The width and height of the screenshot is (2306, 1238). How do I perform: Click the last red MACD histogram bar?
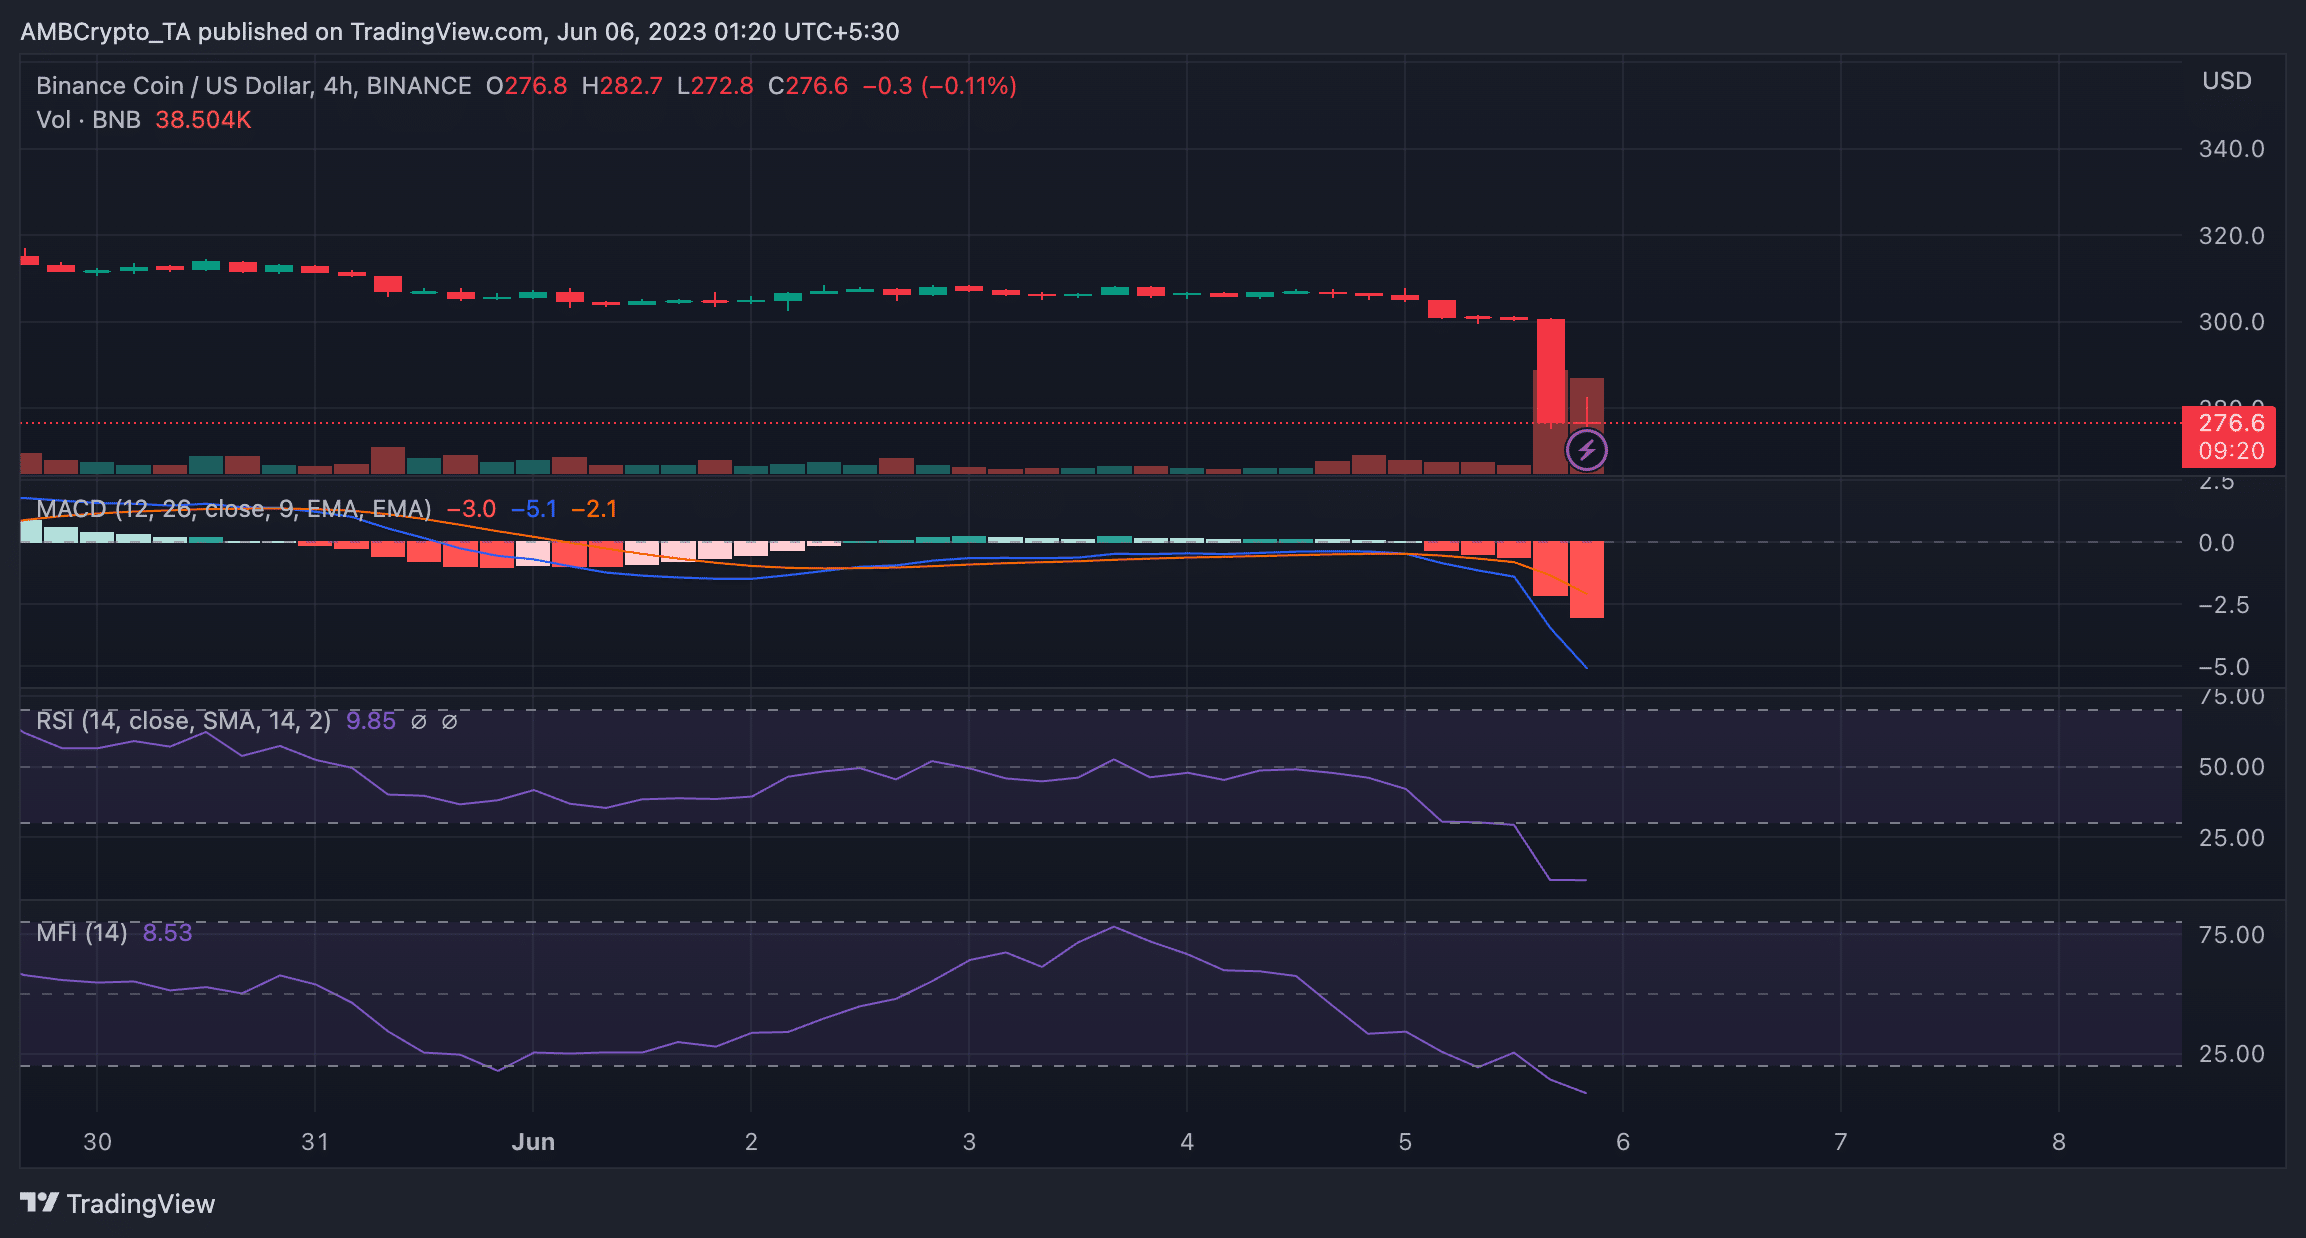(1587, 580)
